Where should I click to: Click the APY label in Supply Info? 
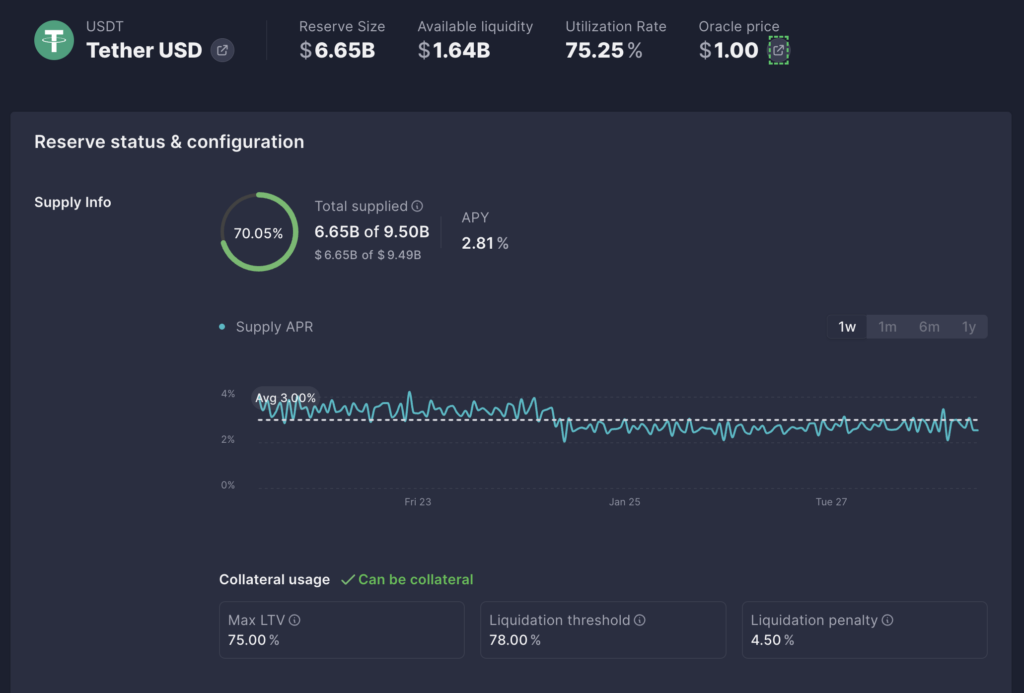pyautogui.click(x=475, y=217)
